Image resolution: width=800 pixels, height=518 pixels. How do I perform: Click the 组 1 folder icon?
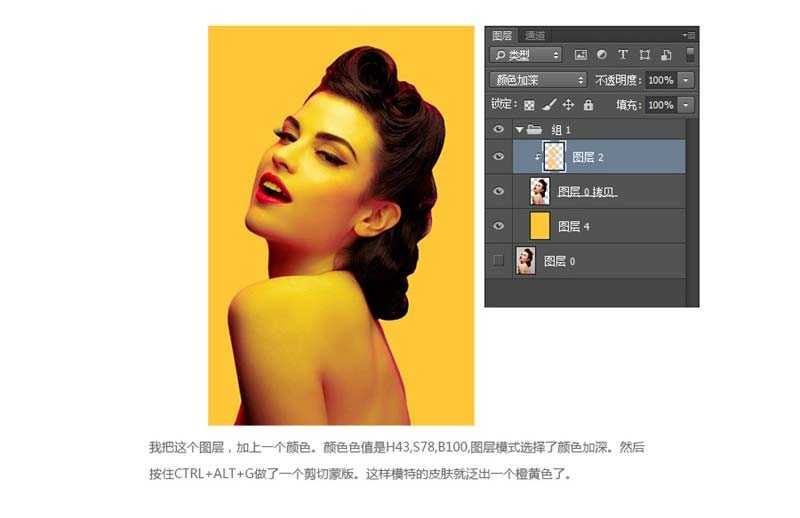[534, 129]
